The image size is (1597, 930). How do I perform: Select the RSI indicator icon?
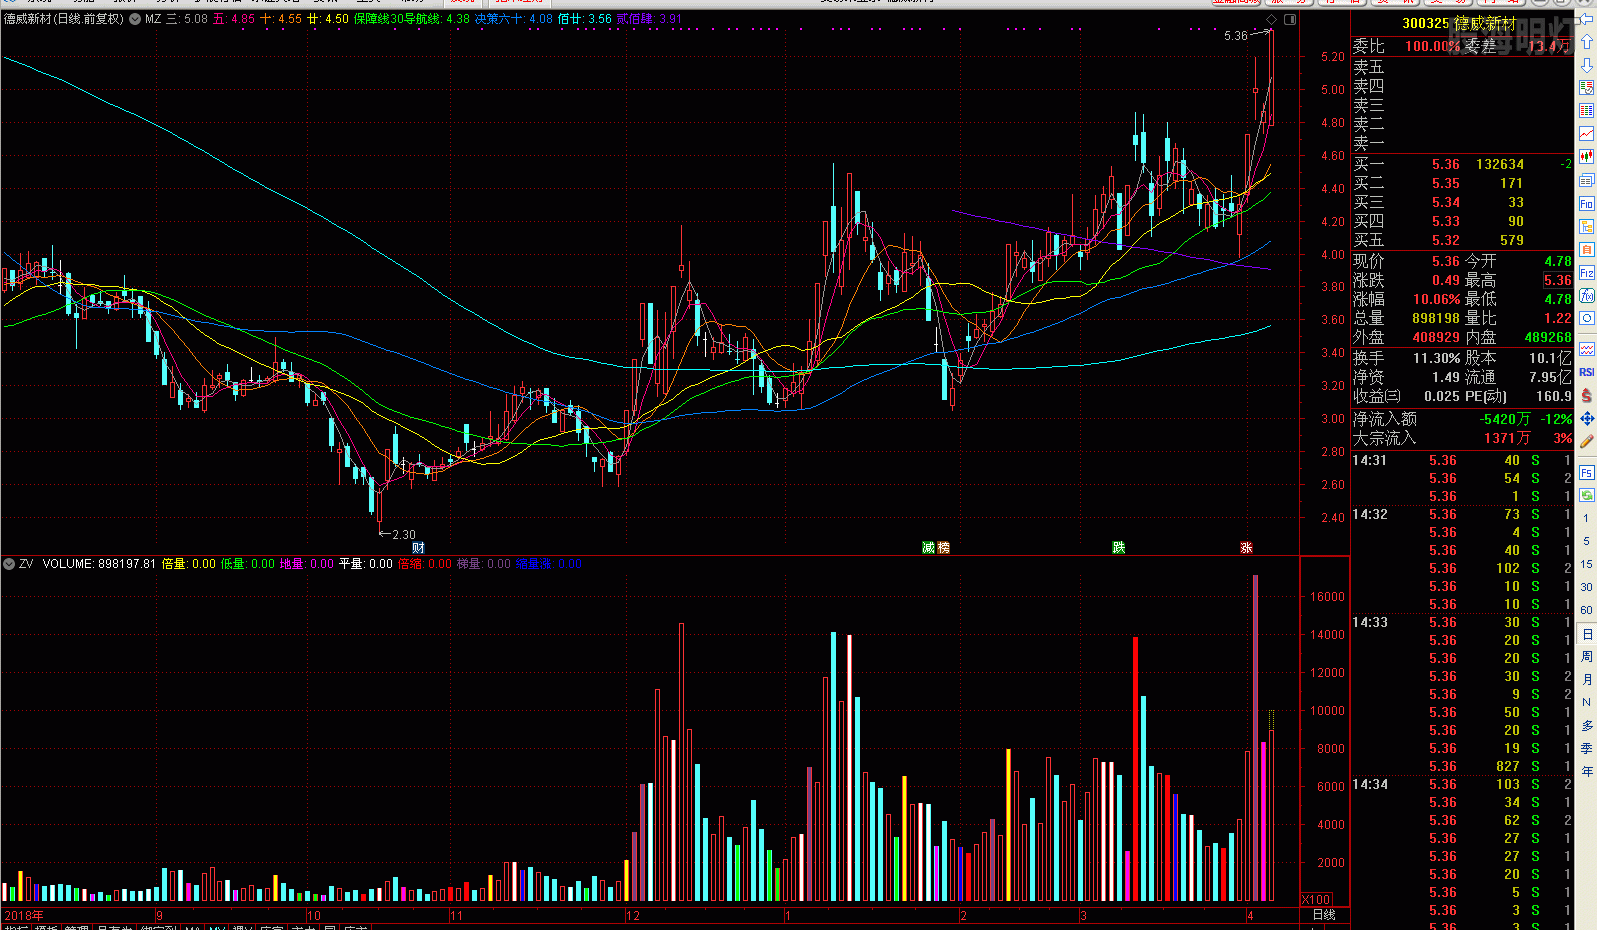pos(1587,372)
